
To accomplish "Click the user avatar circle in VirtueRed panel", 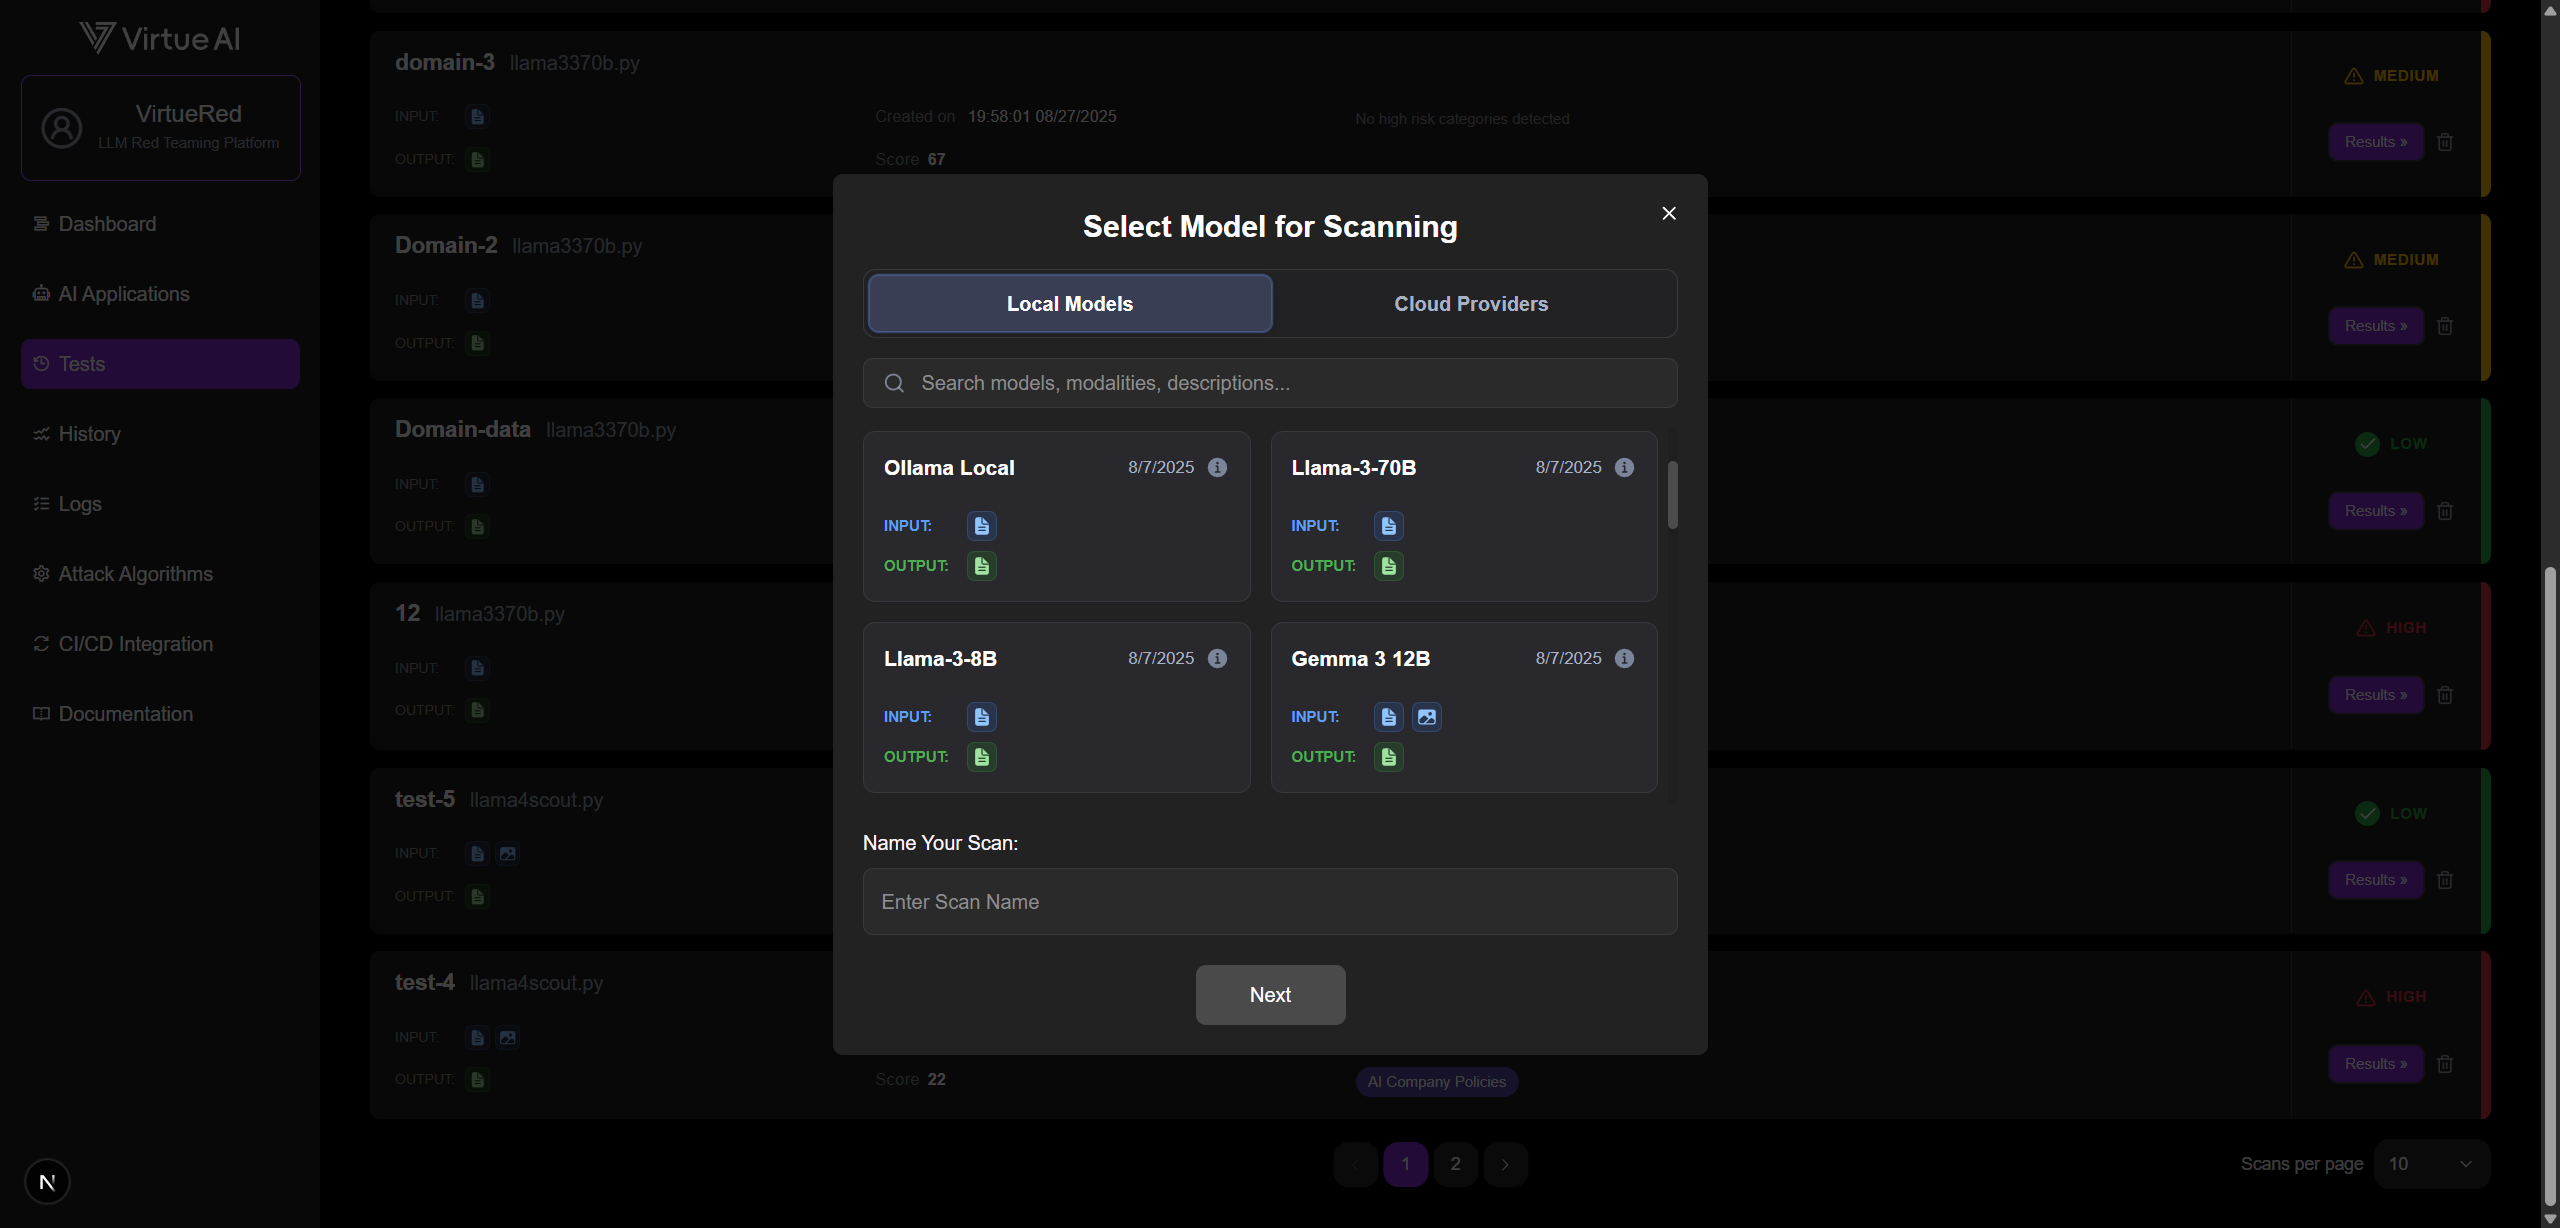I will [x=61, y=128].
